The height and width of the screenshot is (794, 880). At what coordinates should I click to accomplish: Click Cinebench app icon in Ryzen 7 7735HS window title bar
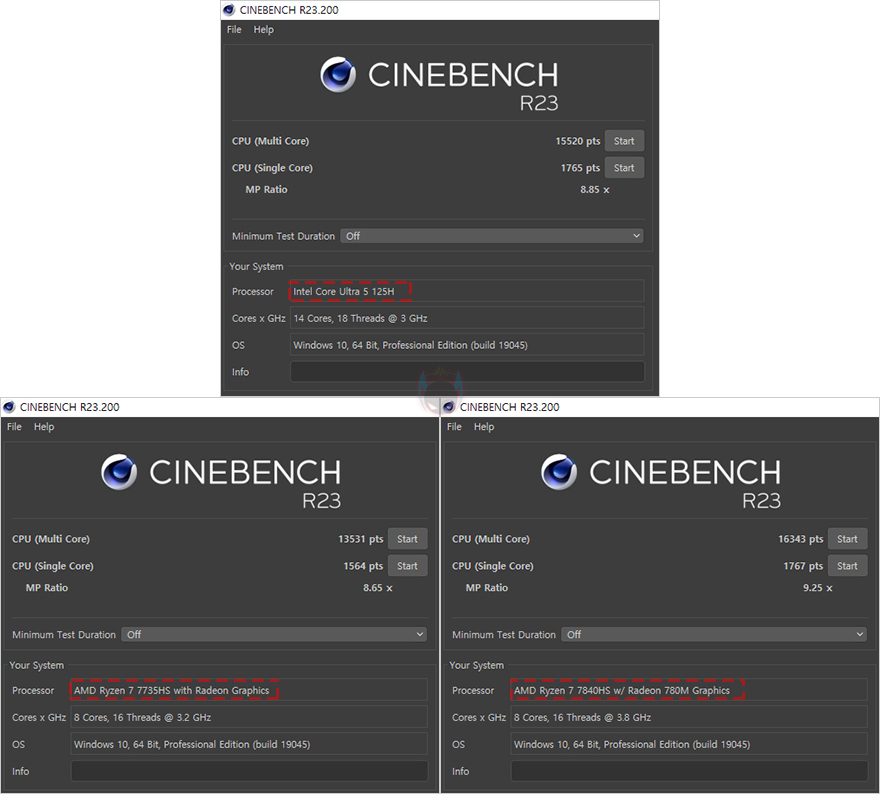tap(9, 407)
